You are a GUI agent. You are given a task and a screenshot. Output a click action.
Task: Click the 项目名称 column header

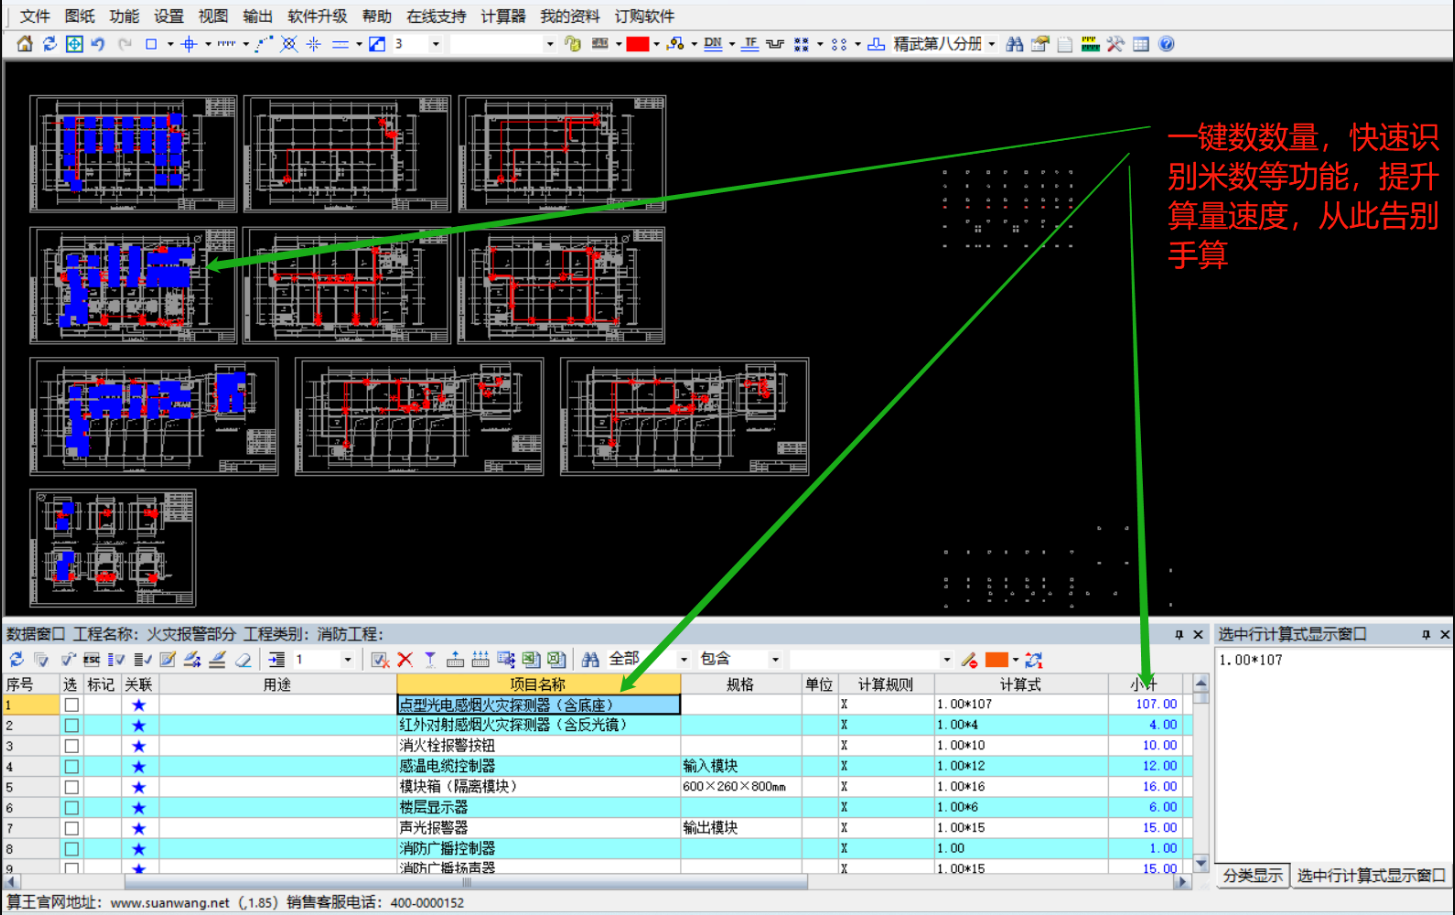[x=538, y=684]
